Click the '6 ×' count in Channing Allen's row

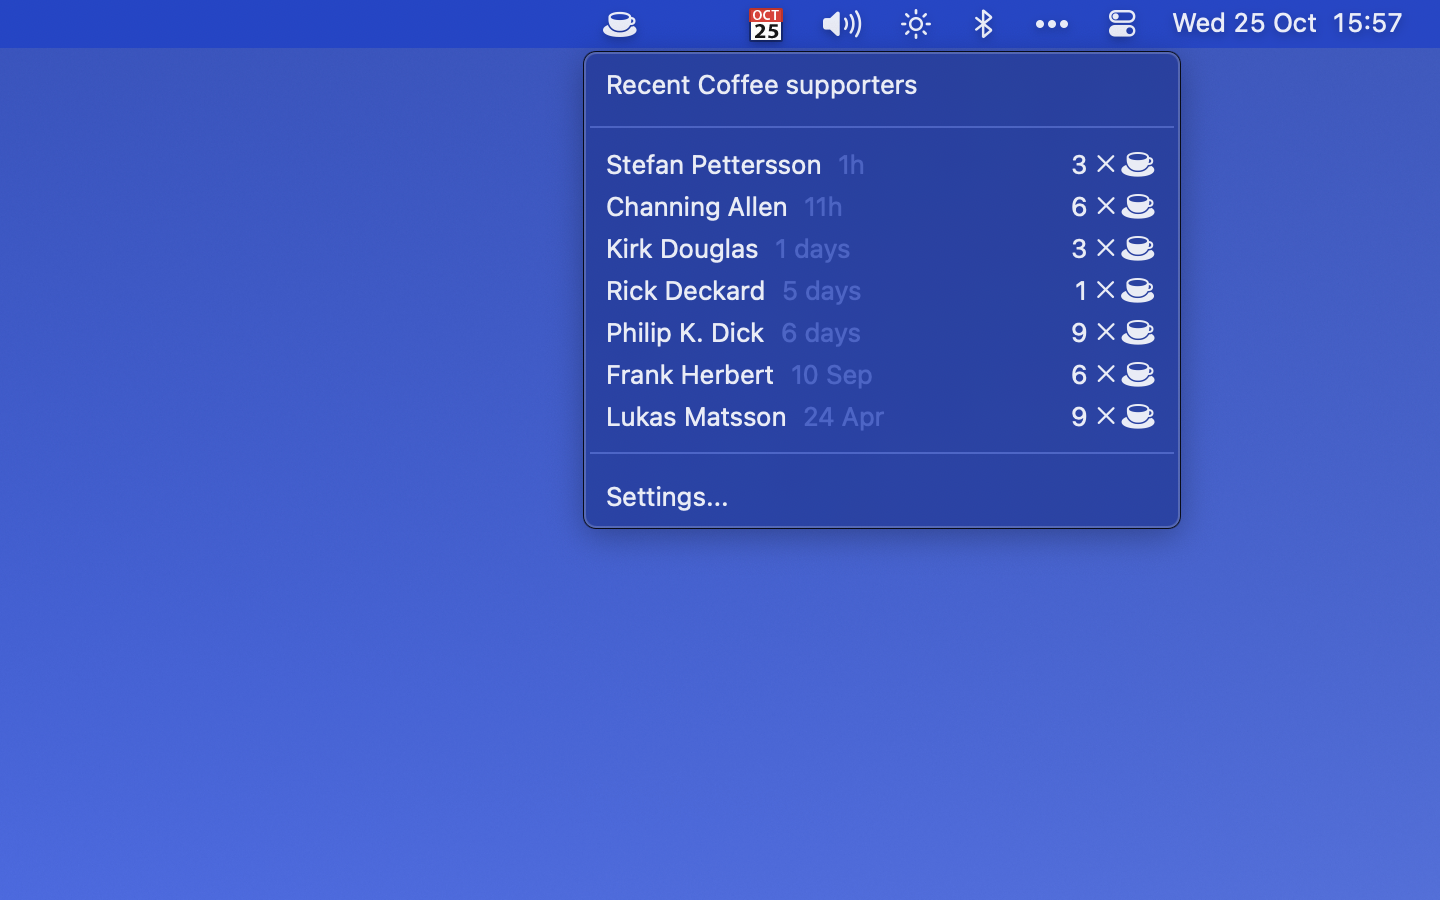pos(1093,206)
